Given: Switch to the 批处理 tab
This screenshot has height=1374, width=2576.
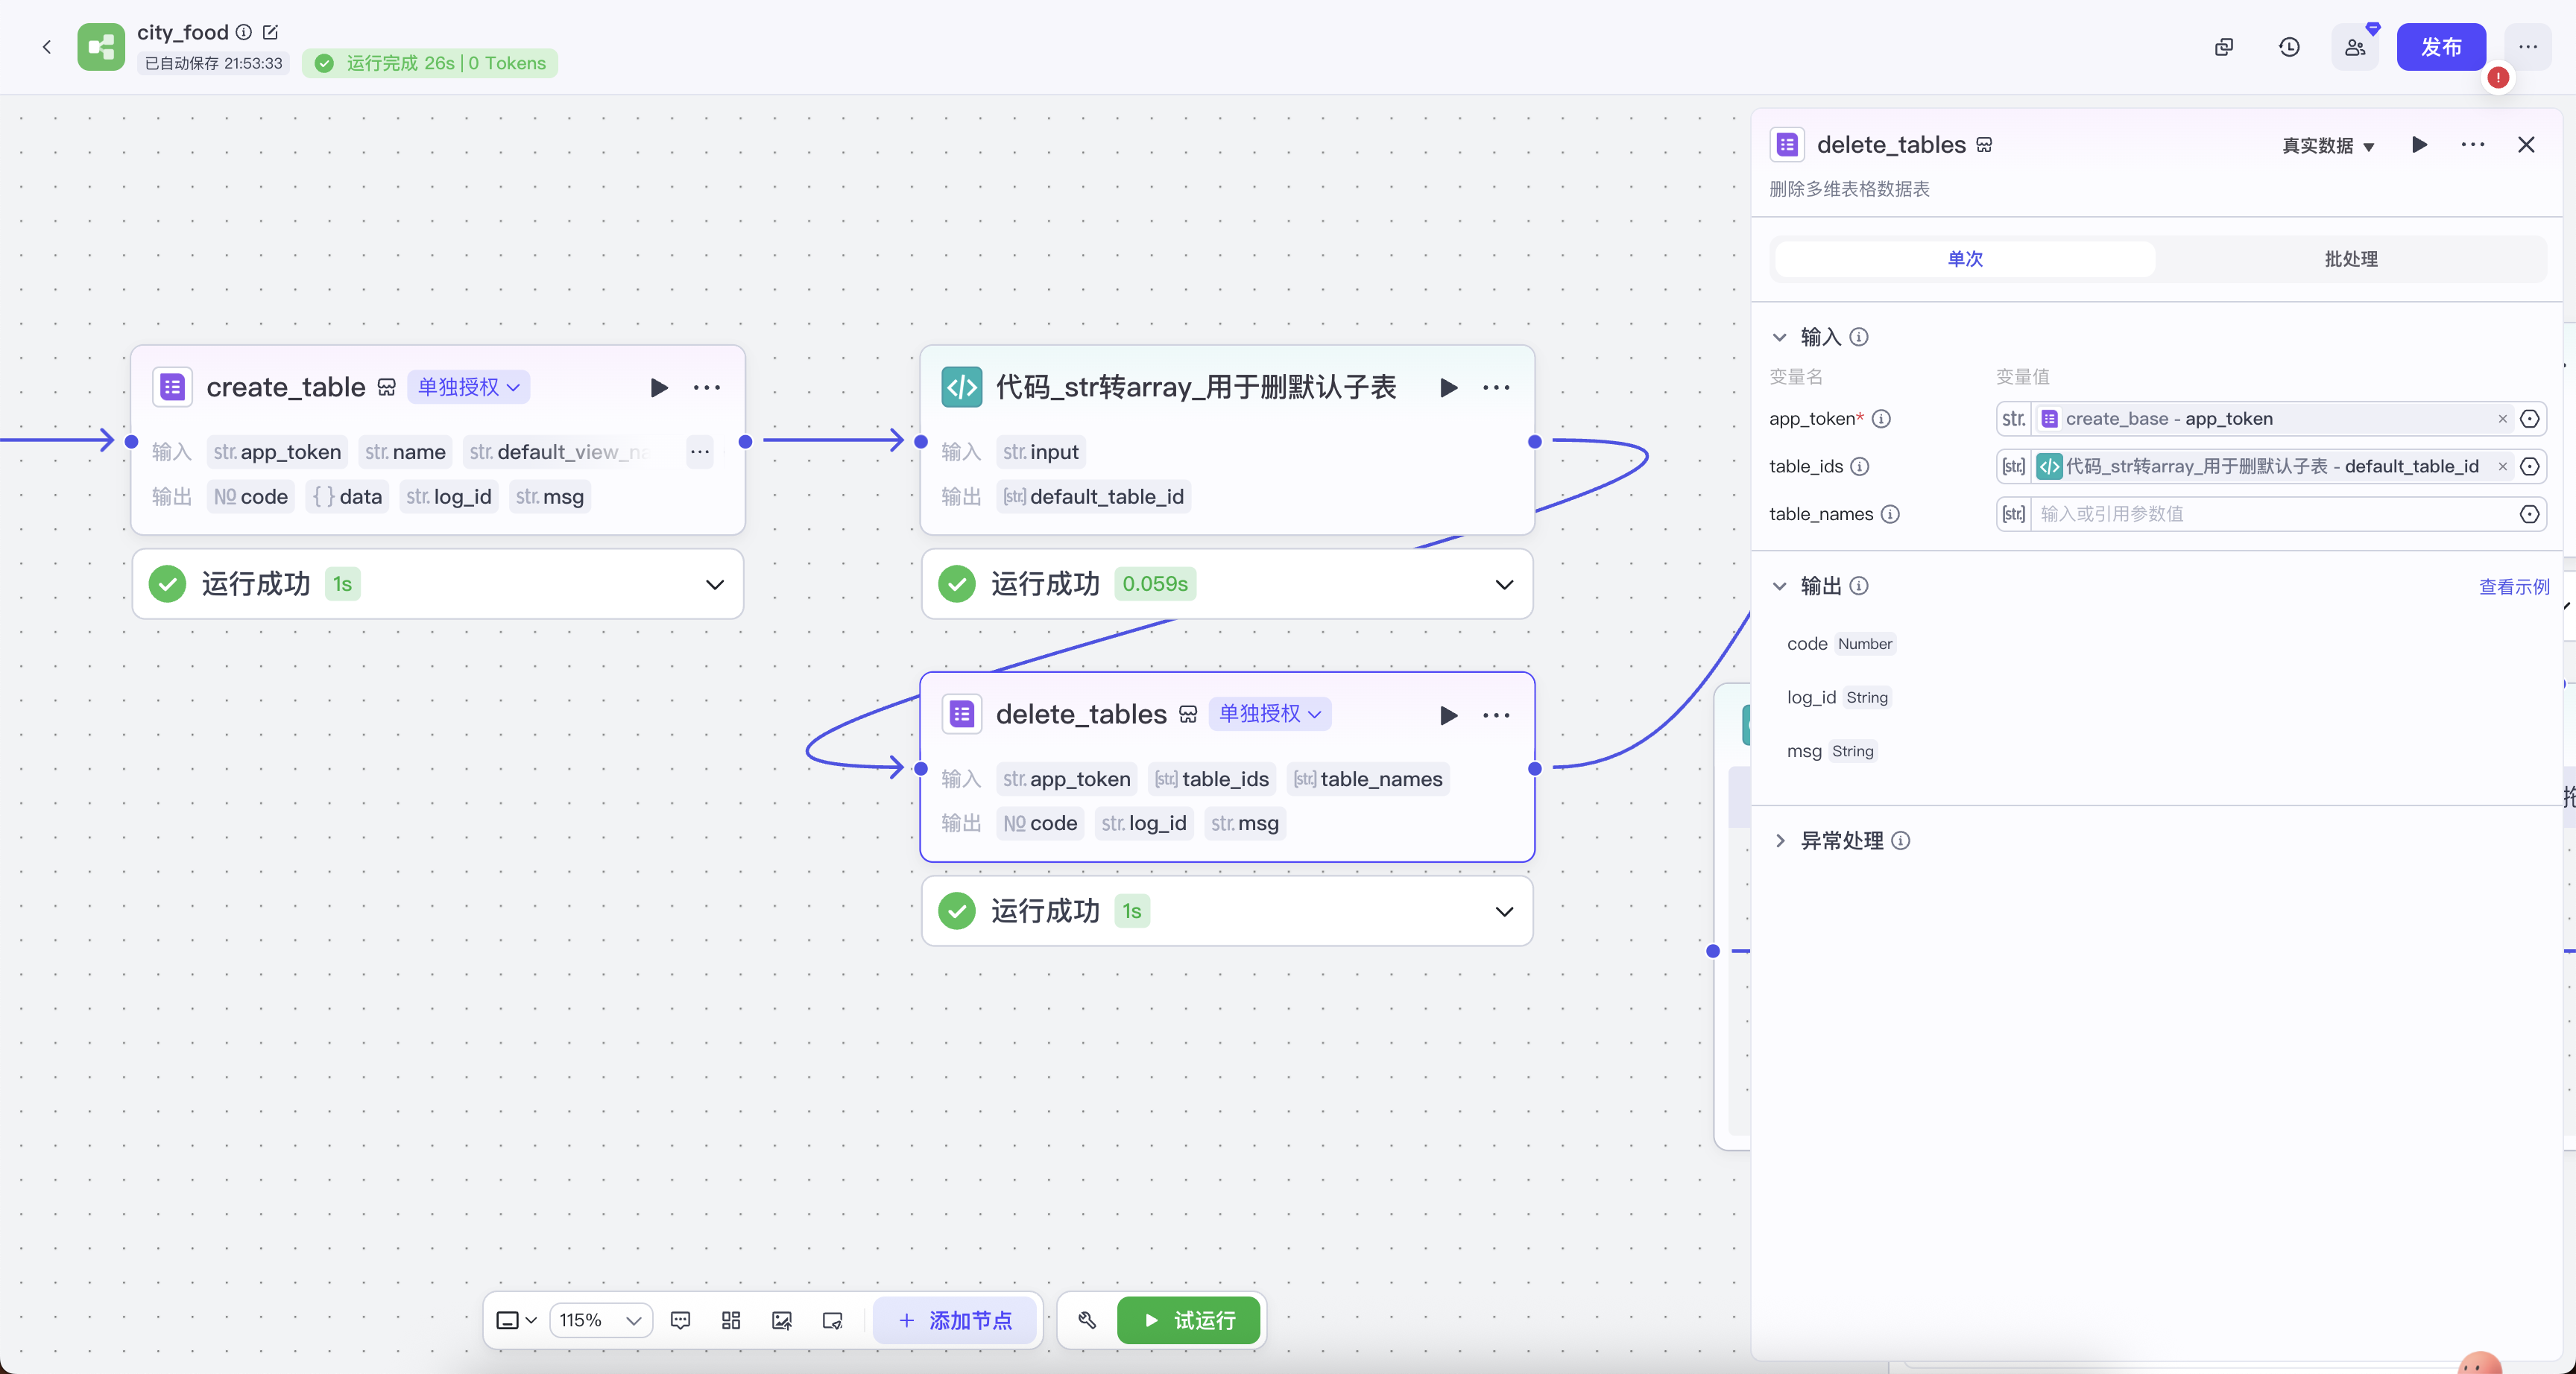Looking at the screenshot, I should pos(2350,259).
